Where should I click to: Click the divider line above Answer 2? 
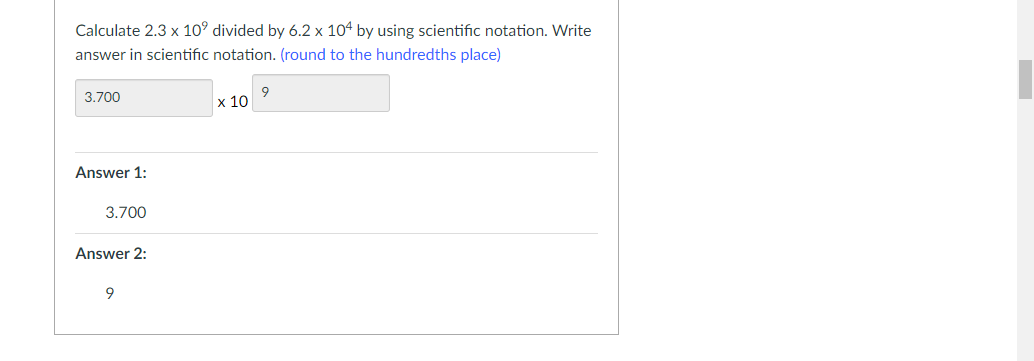click(336, 233)
